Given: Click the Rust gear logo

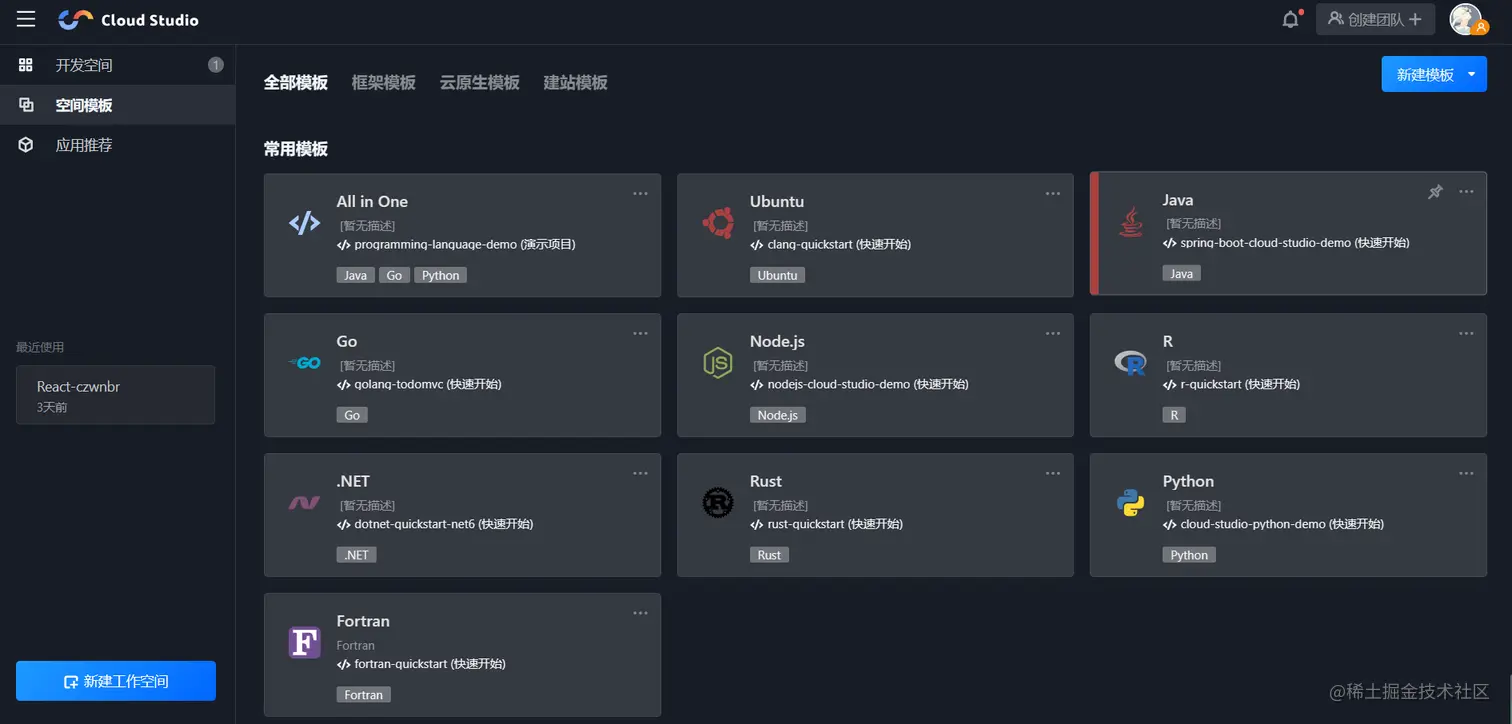Looking at the screenshot, I should [717, 503].
